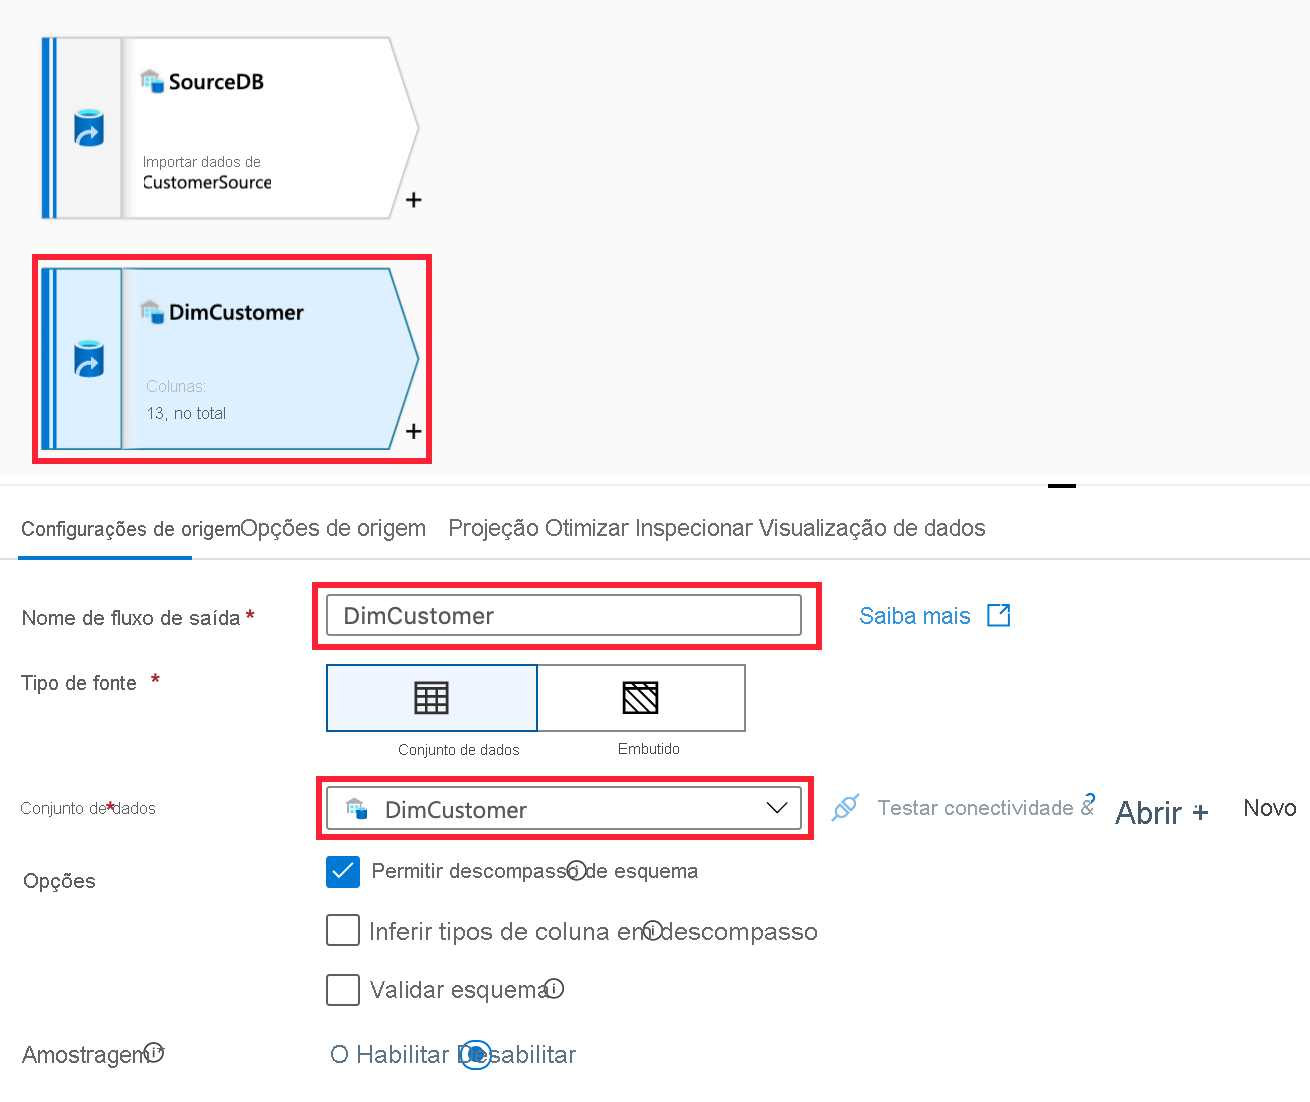1310x1102 pixels.
Task: Click the info icon beside Validar esquema
Action: tap(553, 989)
